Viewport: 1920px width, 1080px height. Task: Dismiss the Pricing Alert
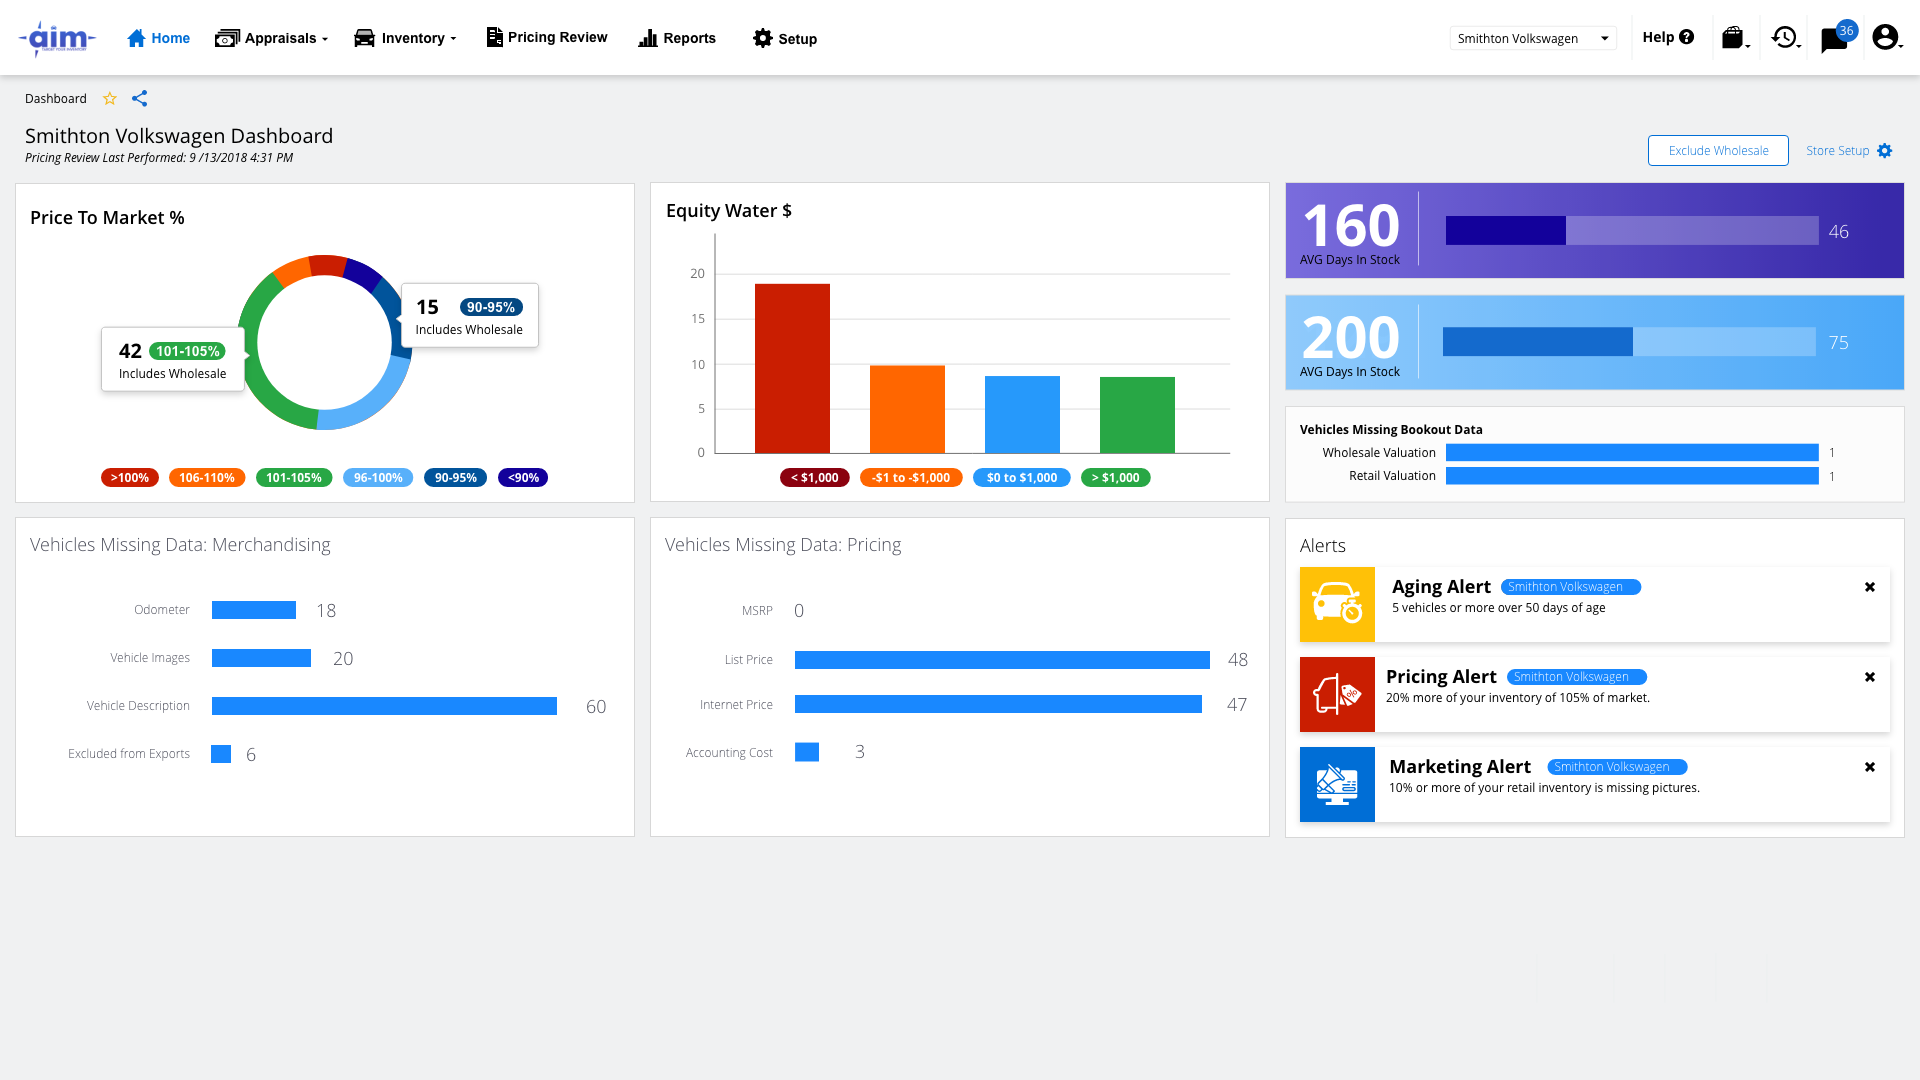1870,677
